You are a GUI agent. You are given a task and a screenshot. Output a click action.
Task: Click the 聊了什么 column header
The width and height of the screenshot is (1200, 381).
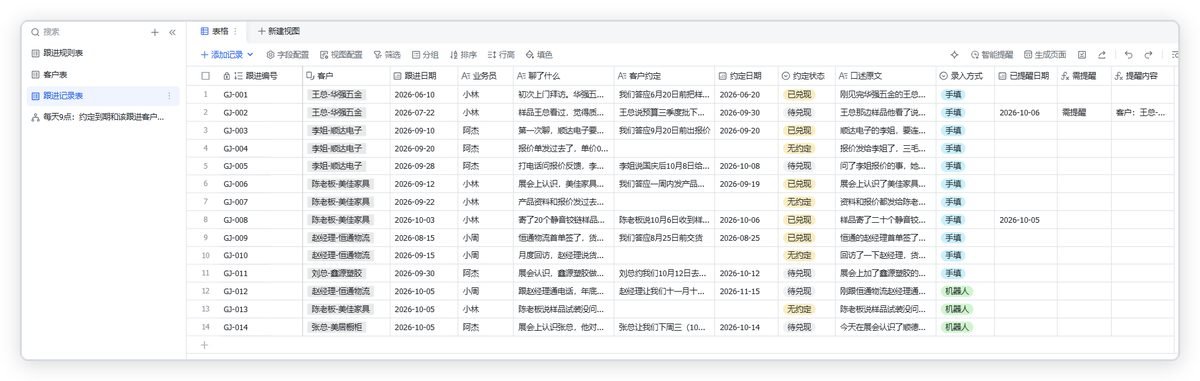click(562, 75)
